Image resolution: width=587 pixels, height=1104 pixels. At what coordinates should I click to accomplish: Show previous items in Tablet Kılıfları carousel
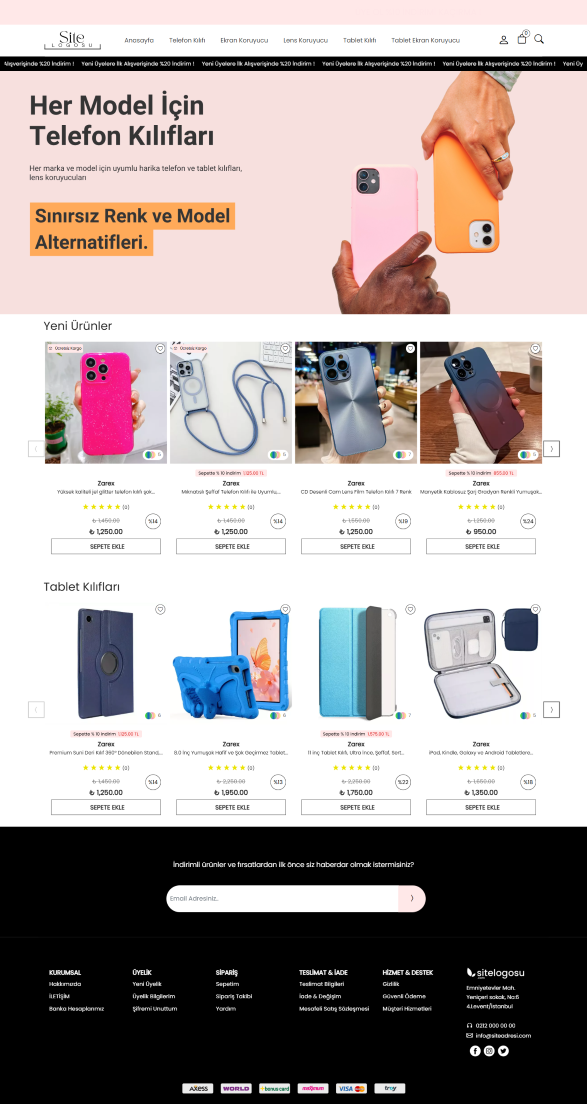36,710
